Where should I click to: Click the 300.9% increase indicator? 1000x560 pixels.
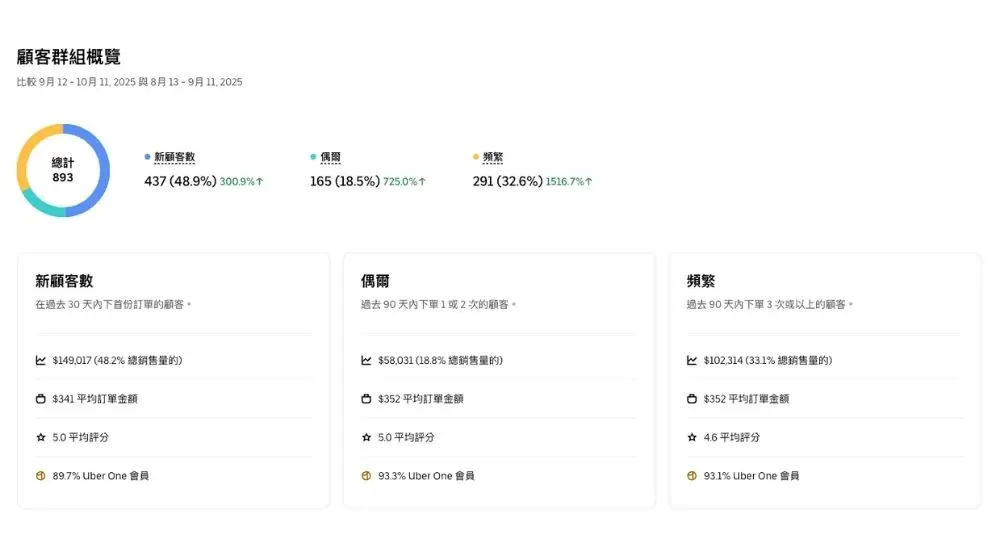(x=241, y=182)
